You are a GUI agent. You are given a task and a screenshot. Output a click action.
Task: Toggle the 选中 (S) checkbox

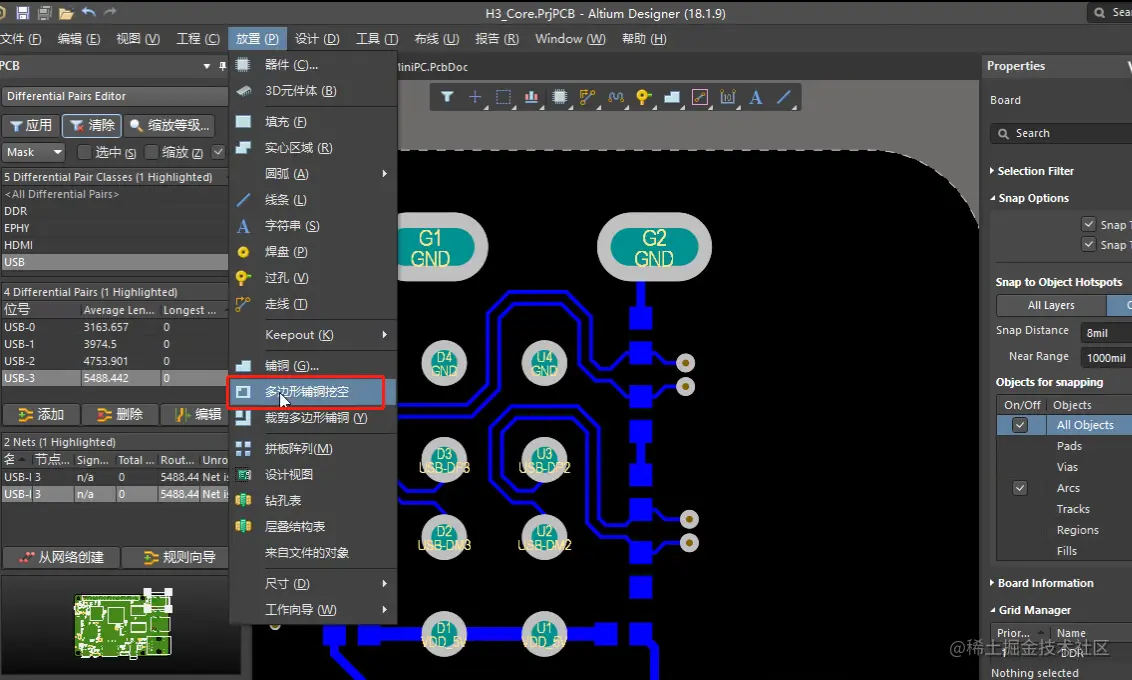pyautogui.click(x=84, y=152)
